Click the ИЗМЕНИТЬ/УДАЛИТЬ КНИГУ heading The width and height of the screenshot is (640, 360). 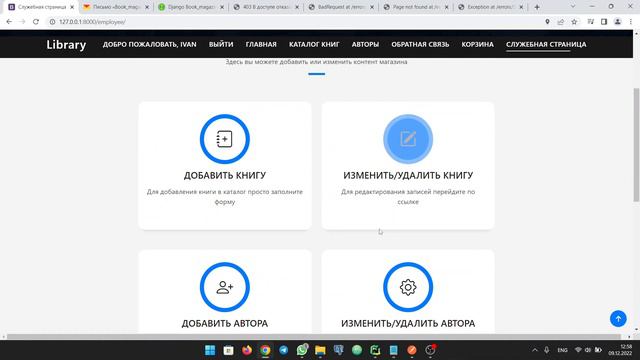(x=408, y=175)
